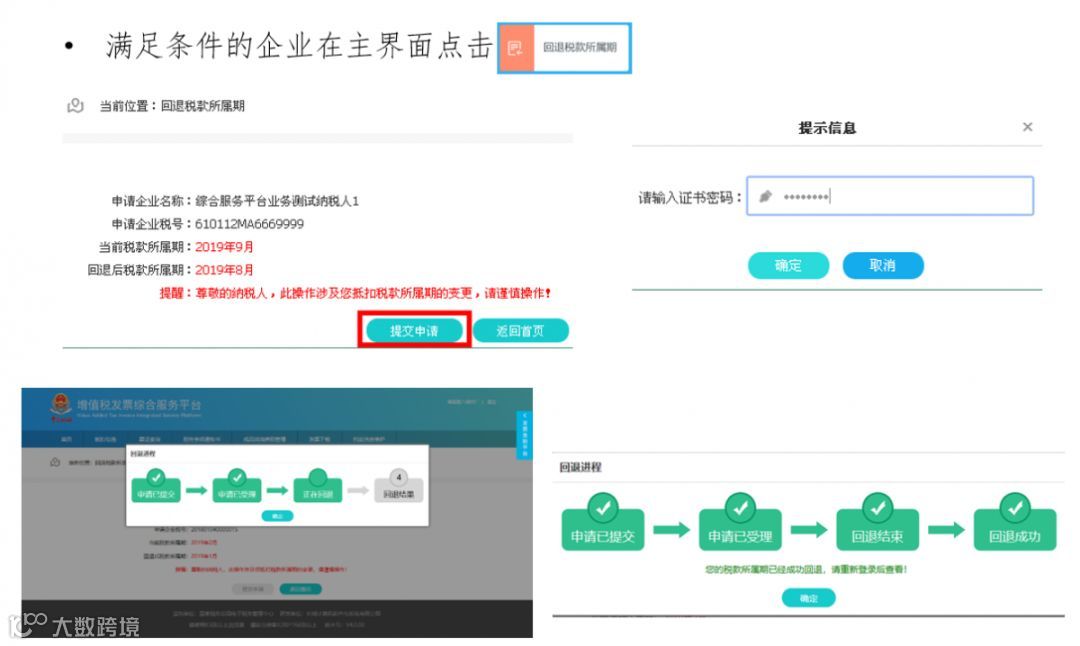Click the red 提醒 warning message
The width and height of the screenshot is (1080, 646).
click(x=355, y=293)
